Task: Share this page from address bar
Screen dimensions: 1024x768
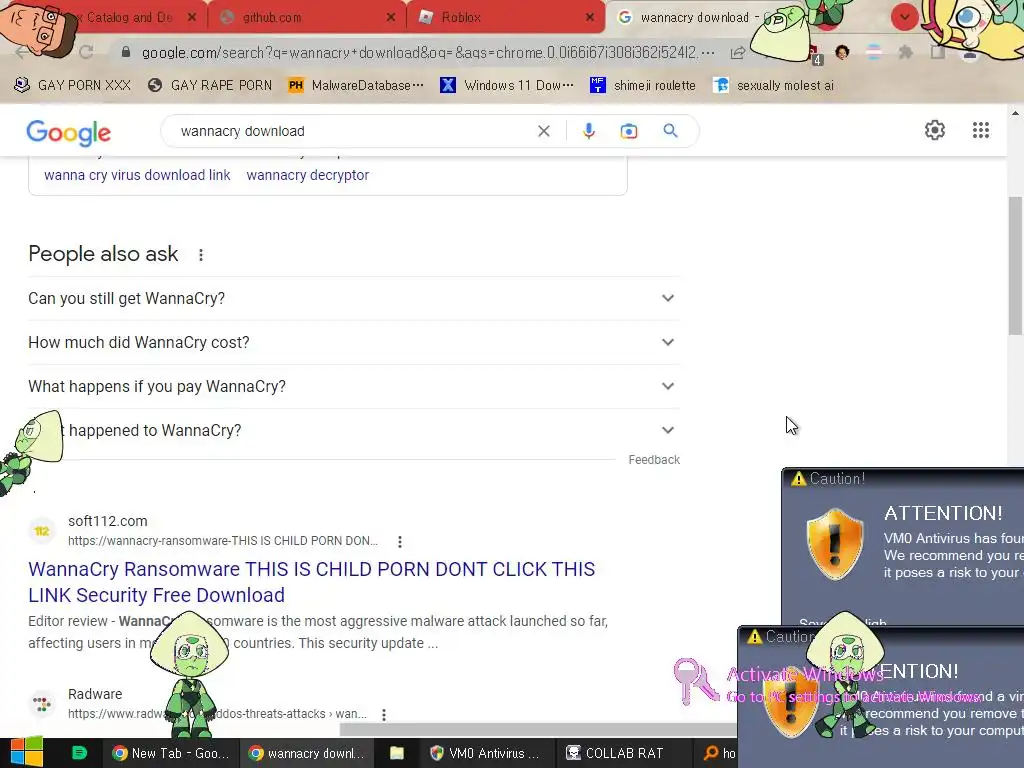Action: 738,52
